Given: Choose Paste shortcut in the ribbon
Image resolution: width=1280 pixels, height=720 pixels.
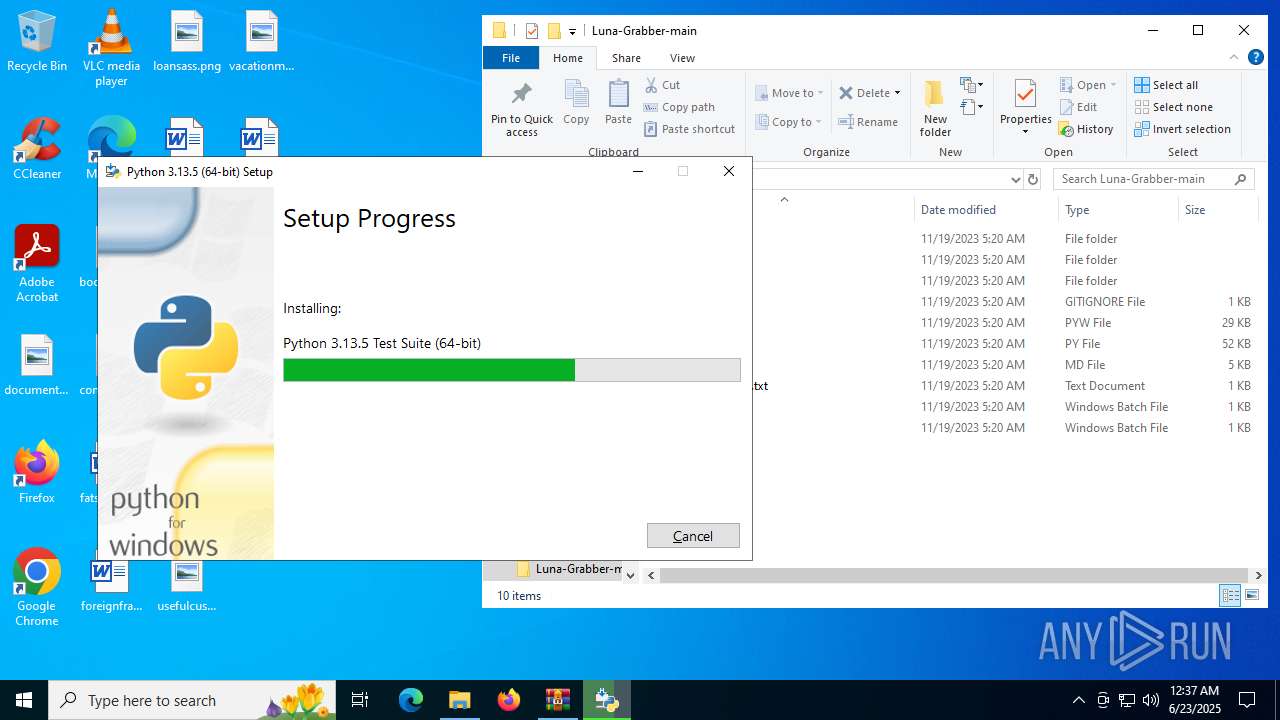Looking at the screenshot, I should 690,129.
